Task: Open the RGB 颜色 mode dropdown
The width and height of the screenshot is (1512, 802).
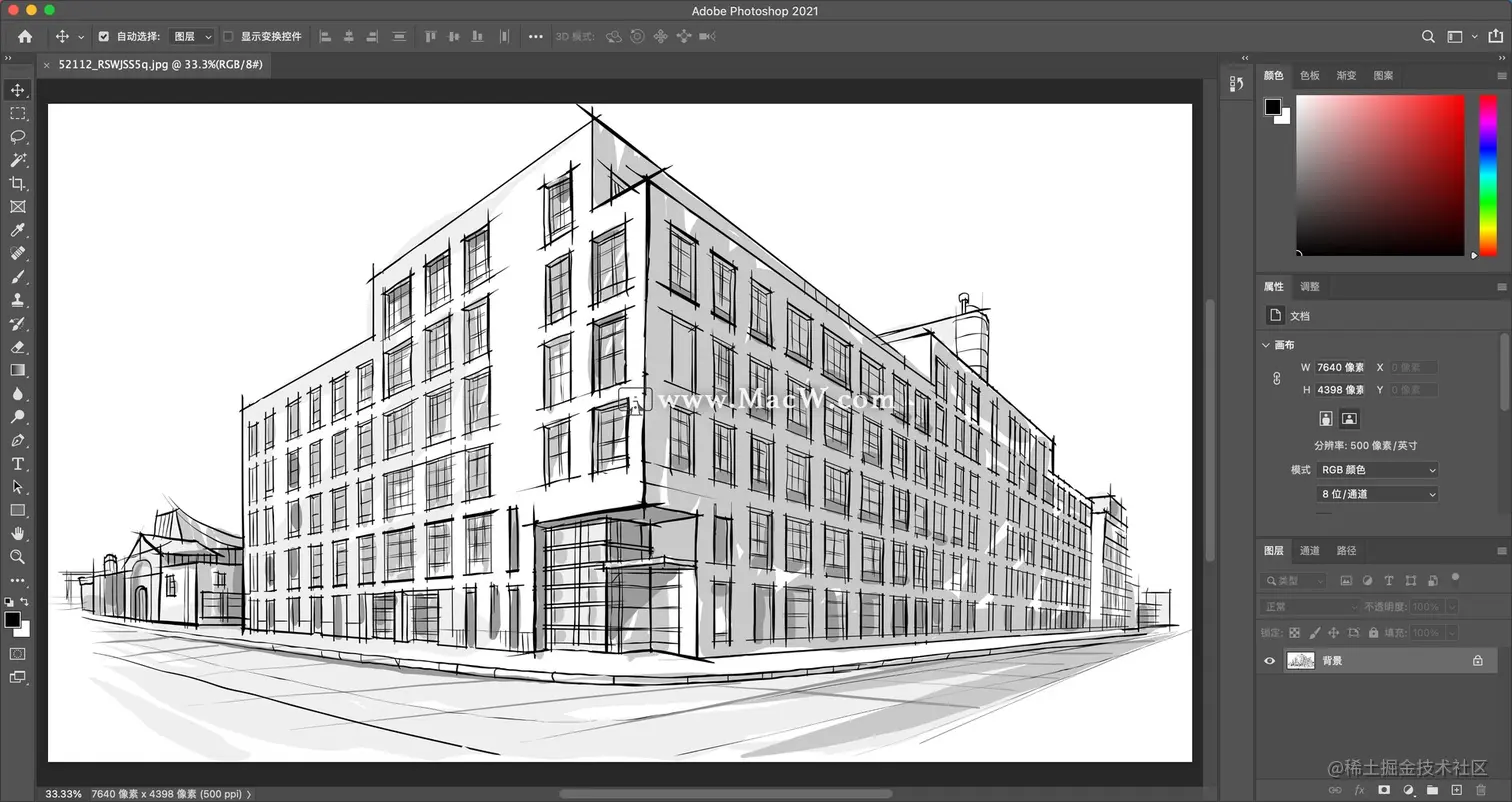Action: [x=1378, y=469]
